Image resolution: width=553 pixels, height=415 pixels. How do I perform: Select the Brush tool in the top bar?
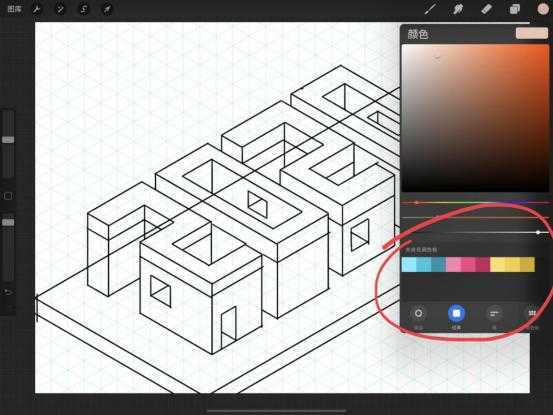[x=430, y=9]
